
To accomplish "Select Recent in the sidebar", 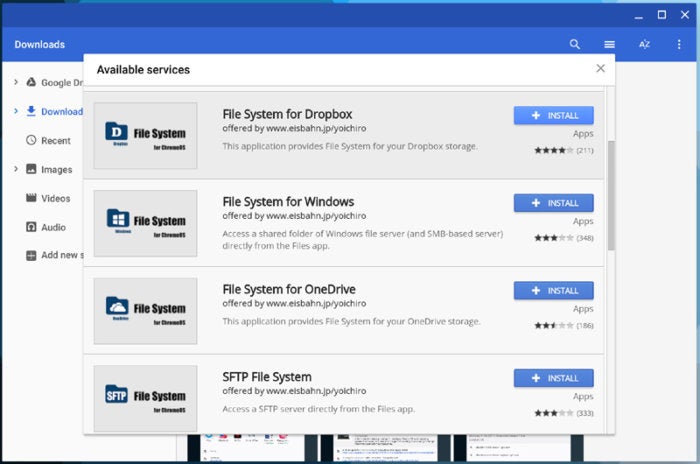I will click(56, 141).
